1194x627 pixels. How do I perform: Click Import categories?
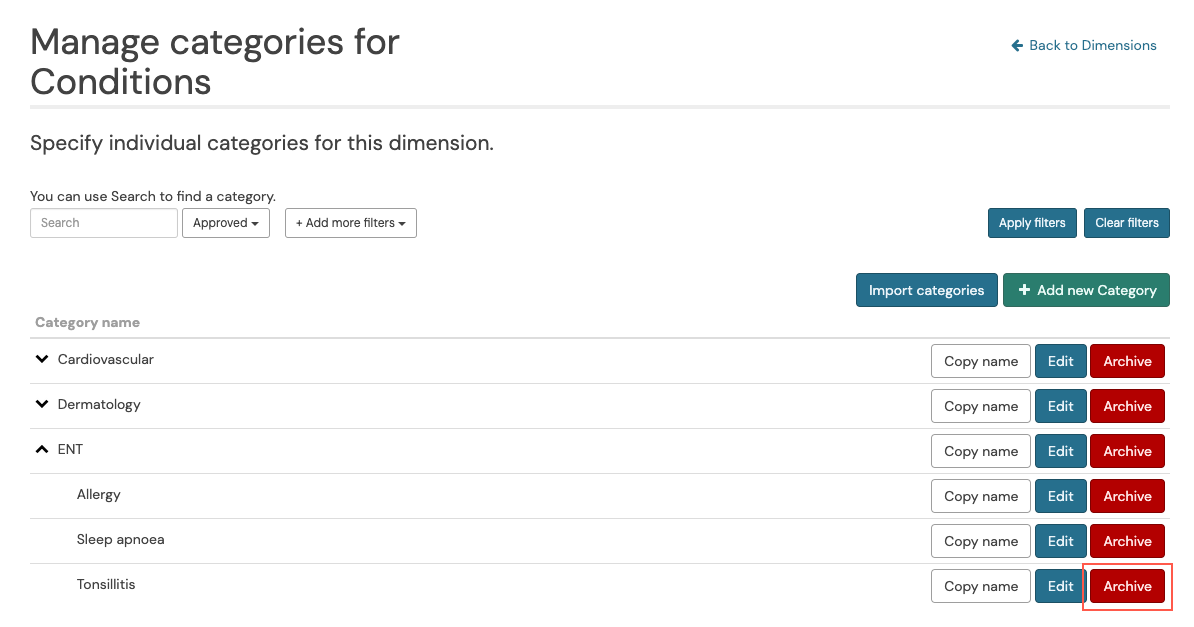[926, 290]
